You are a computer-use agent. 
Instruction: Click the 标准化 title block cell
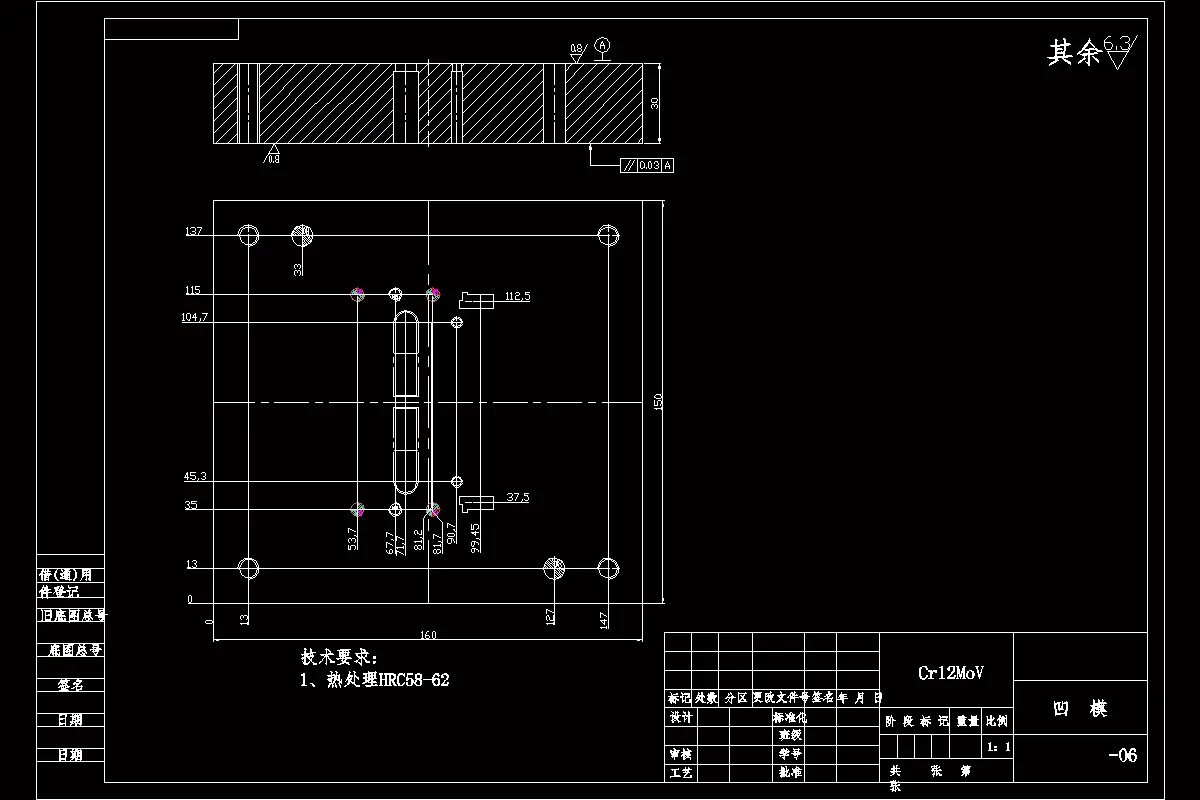point(790,717)
